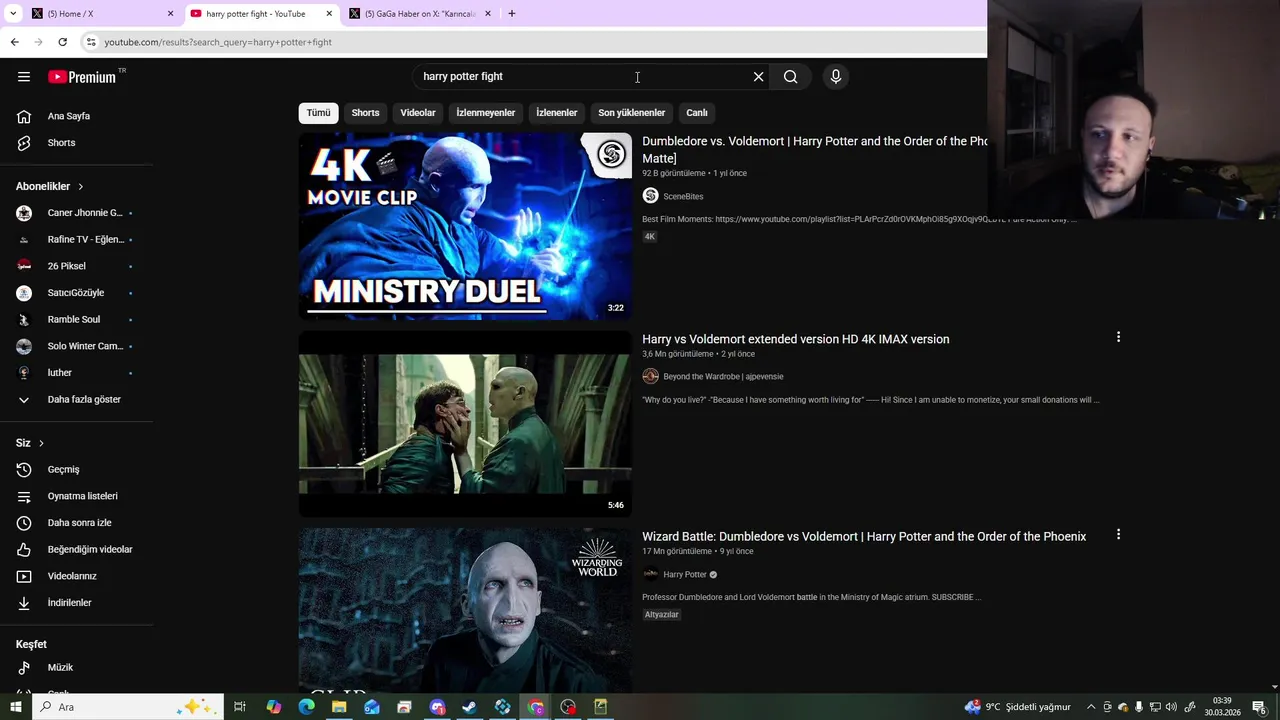Show hidden system tray icons
Viewport: 1280px width, 720px height.
(x=1091, y=707)
